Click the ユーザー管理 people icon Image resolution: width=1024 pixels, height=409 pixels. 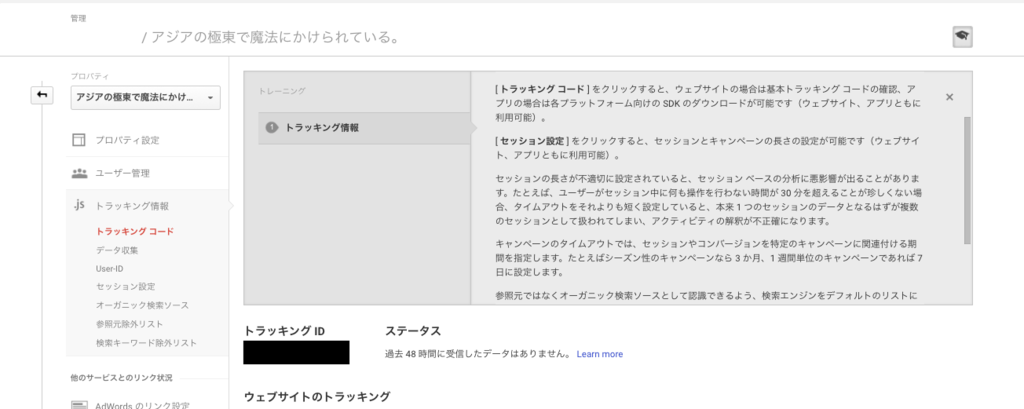(79, 173)
